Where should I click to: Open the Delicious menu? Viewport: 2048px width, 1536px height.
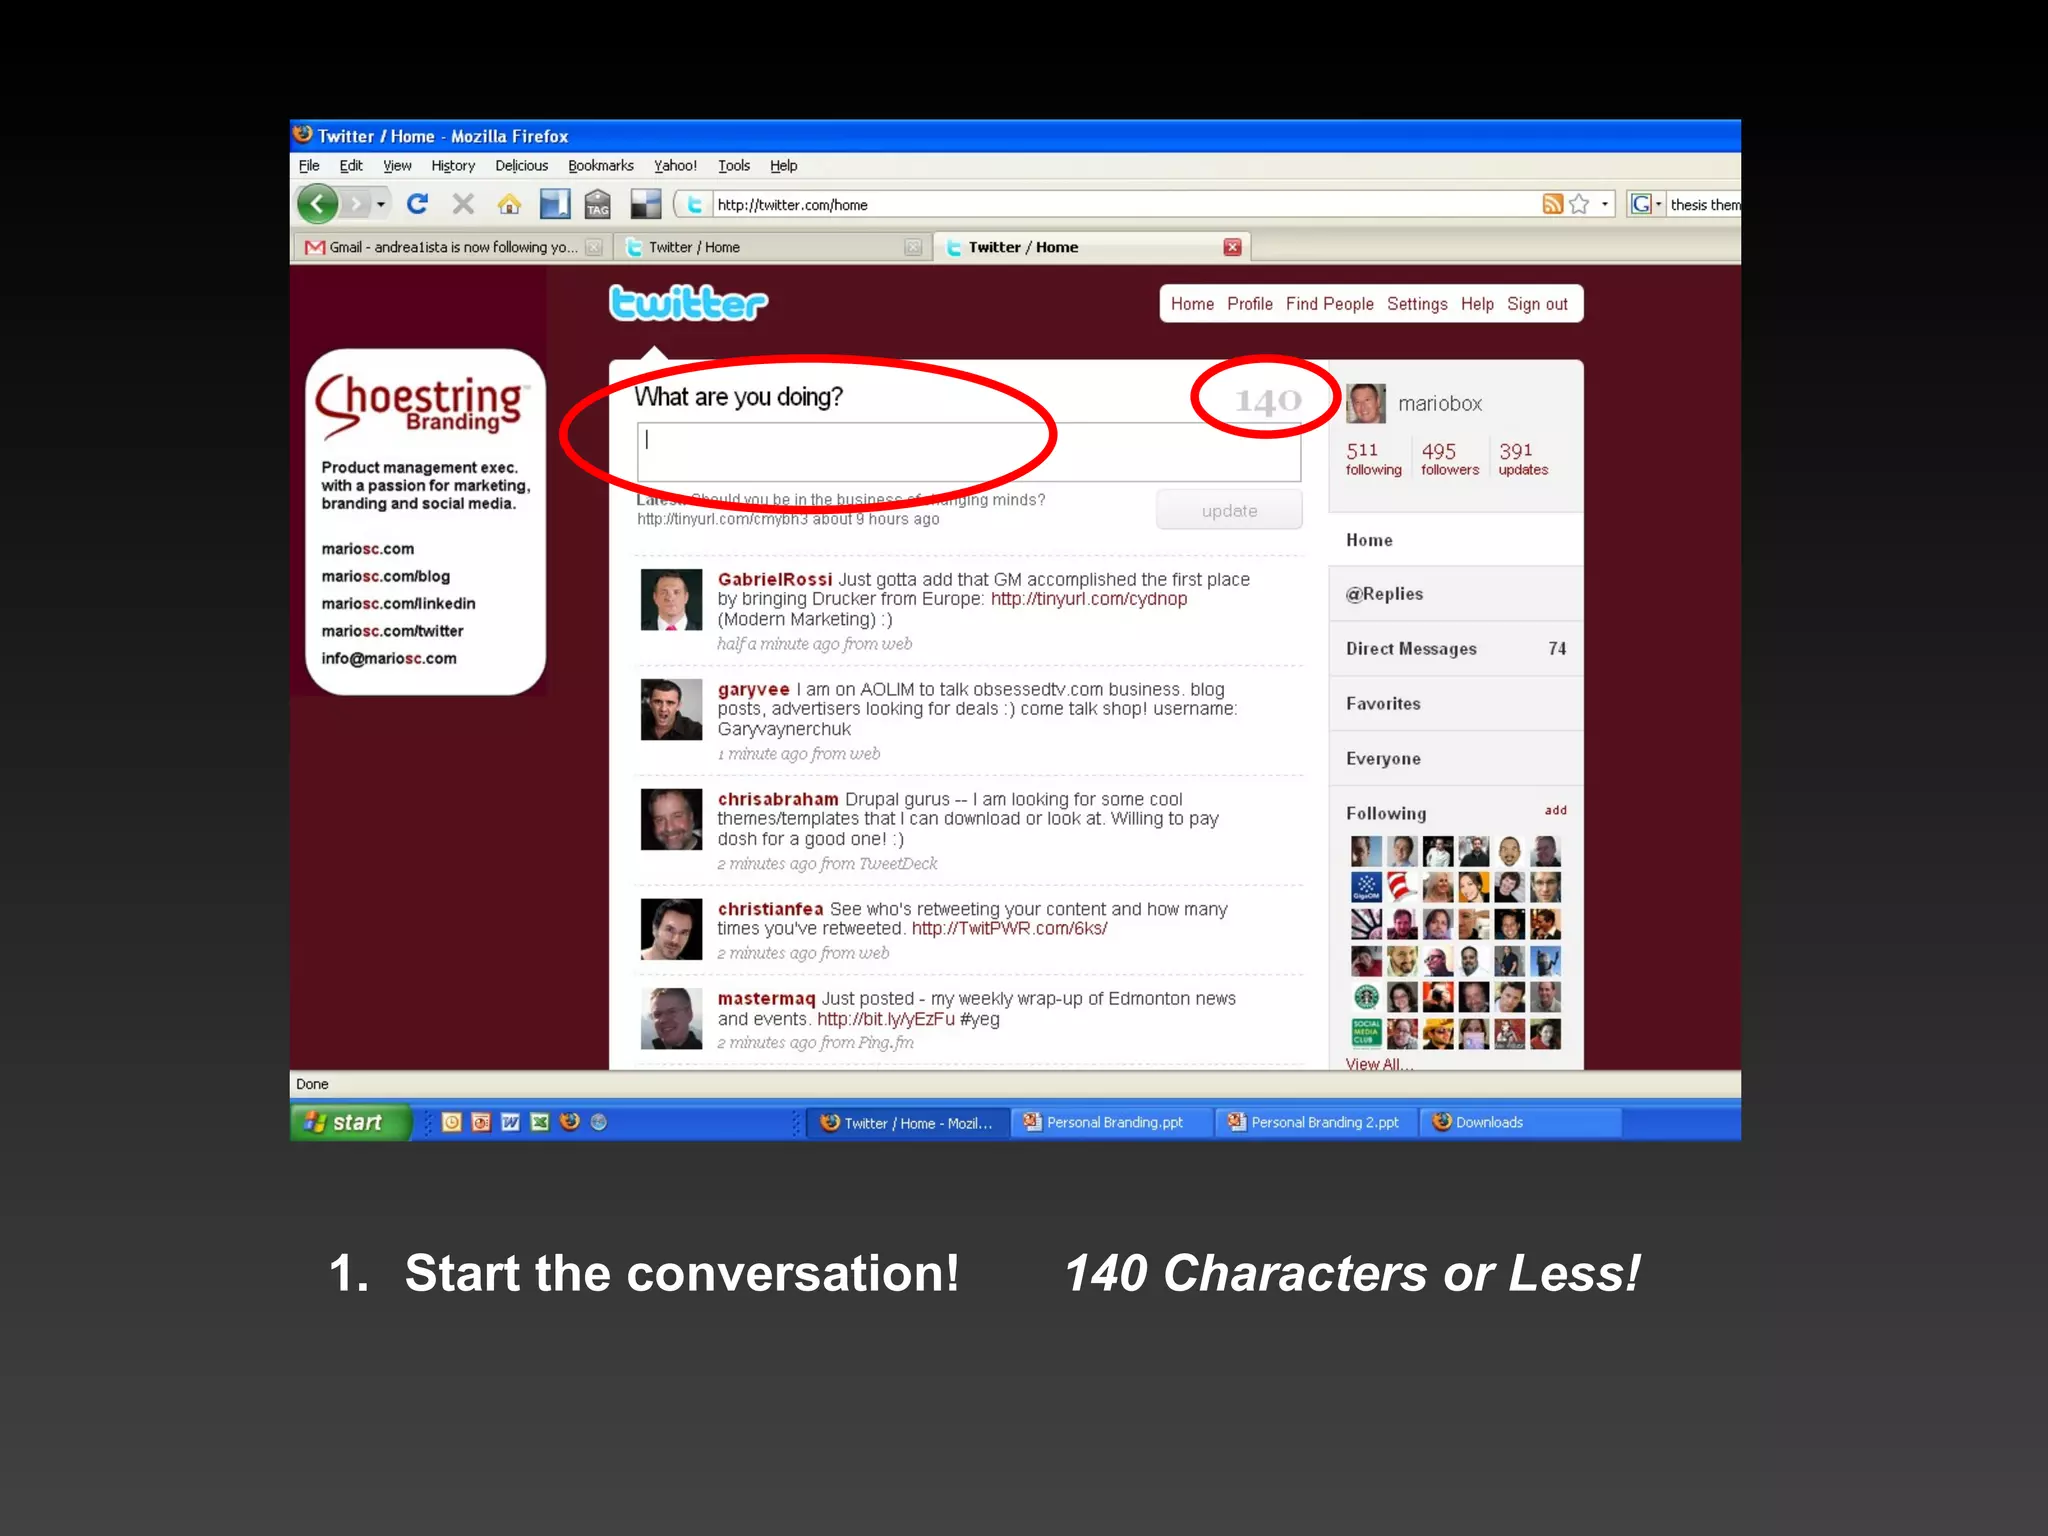[x=522, y=166]
